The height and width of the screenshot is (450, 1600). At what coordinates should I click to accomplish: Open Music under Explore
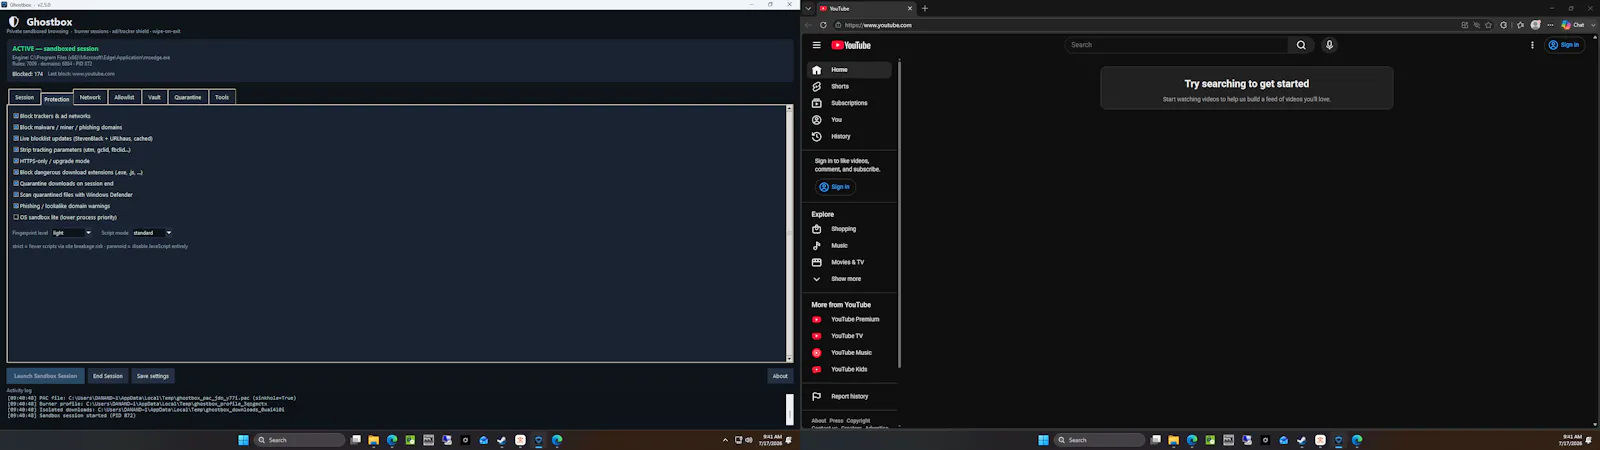pos(849,246)
